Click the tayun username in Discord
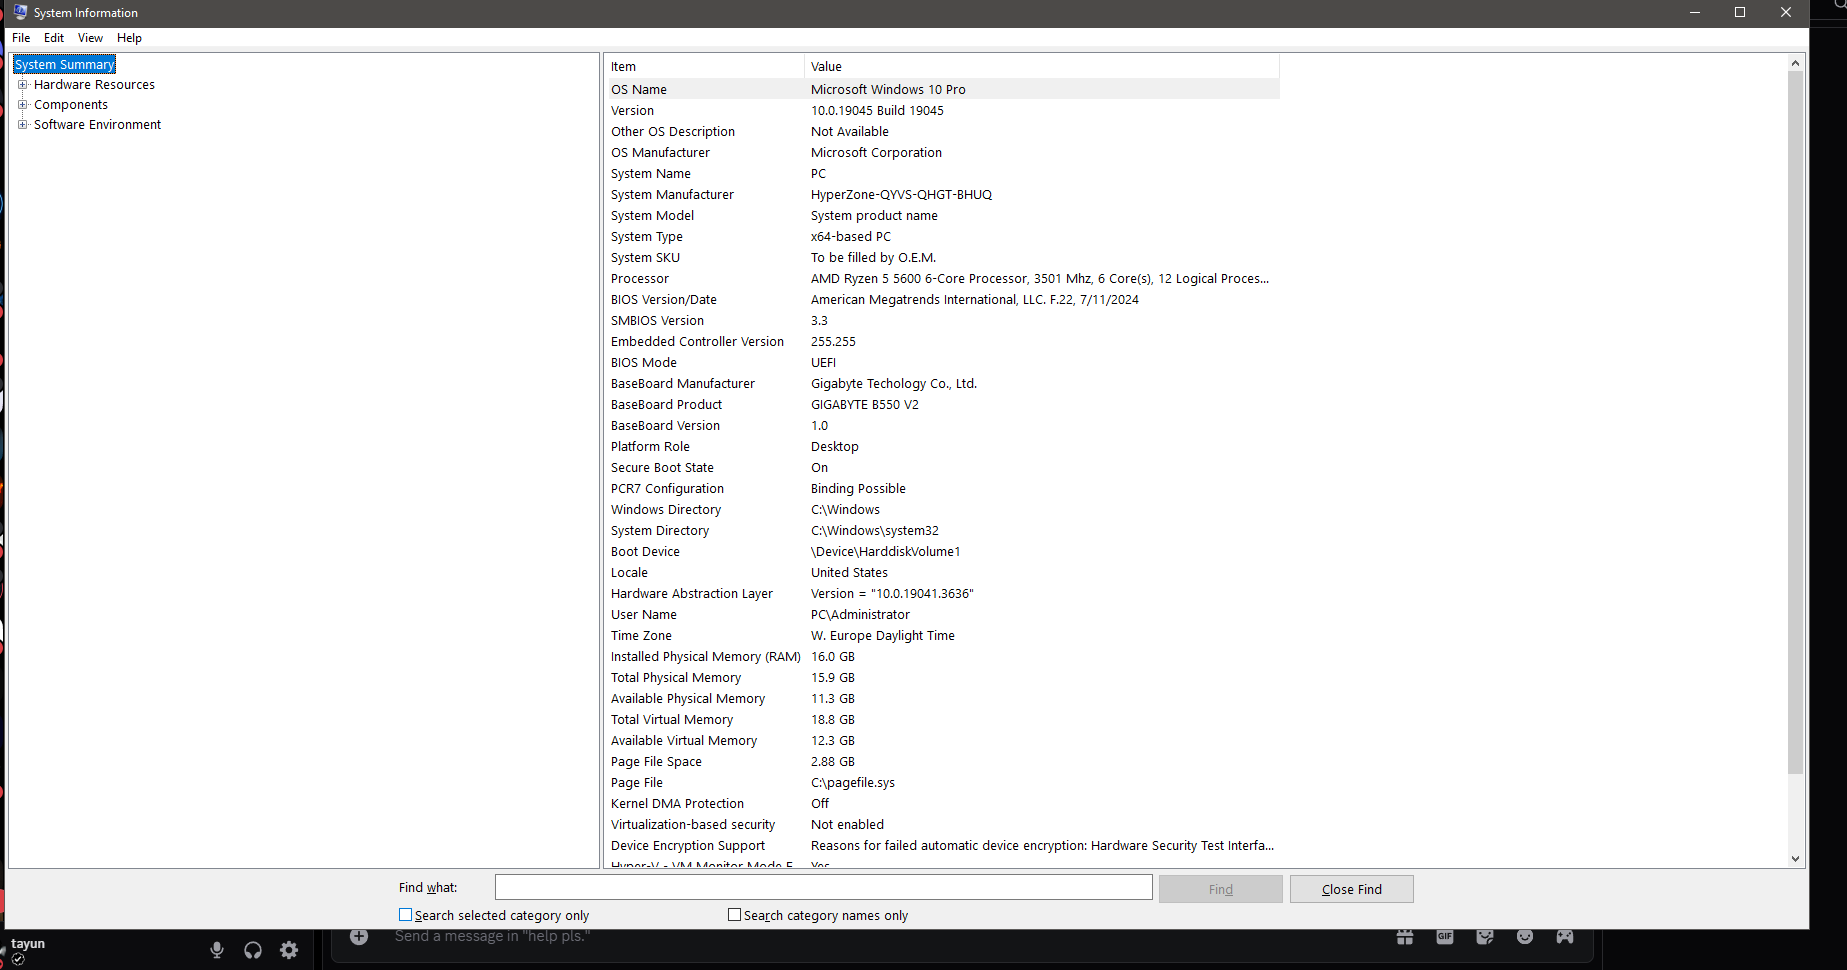This screenshot has width=1847, height=970. 28,943
